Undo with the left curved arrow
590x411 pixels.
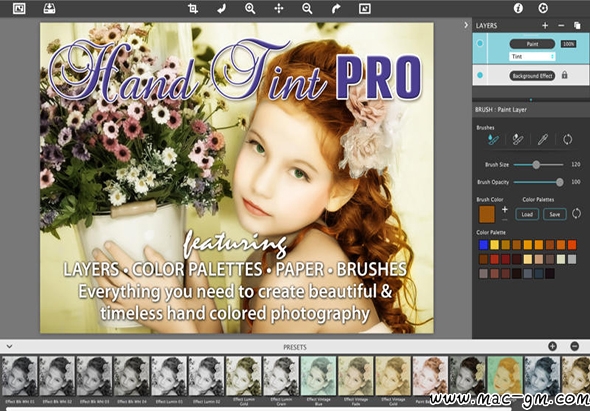click(x=222, y=8)
